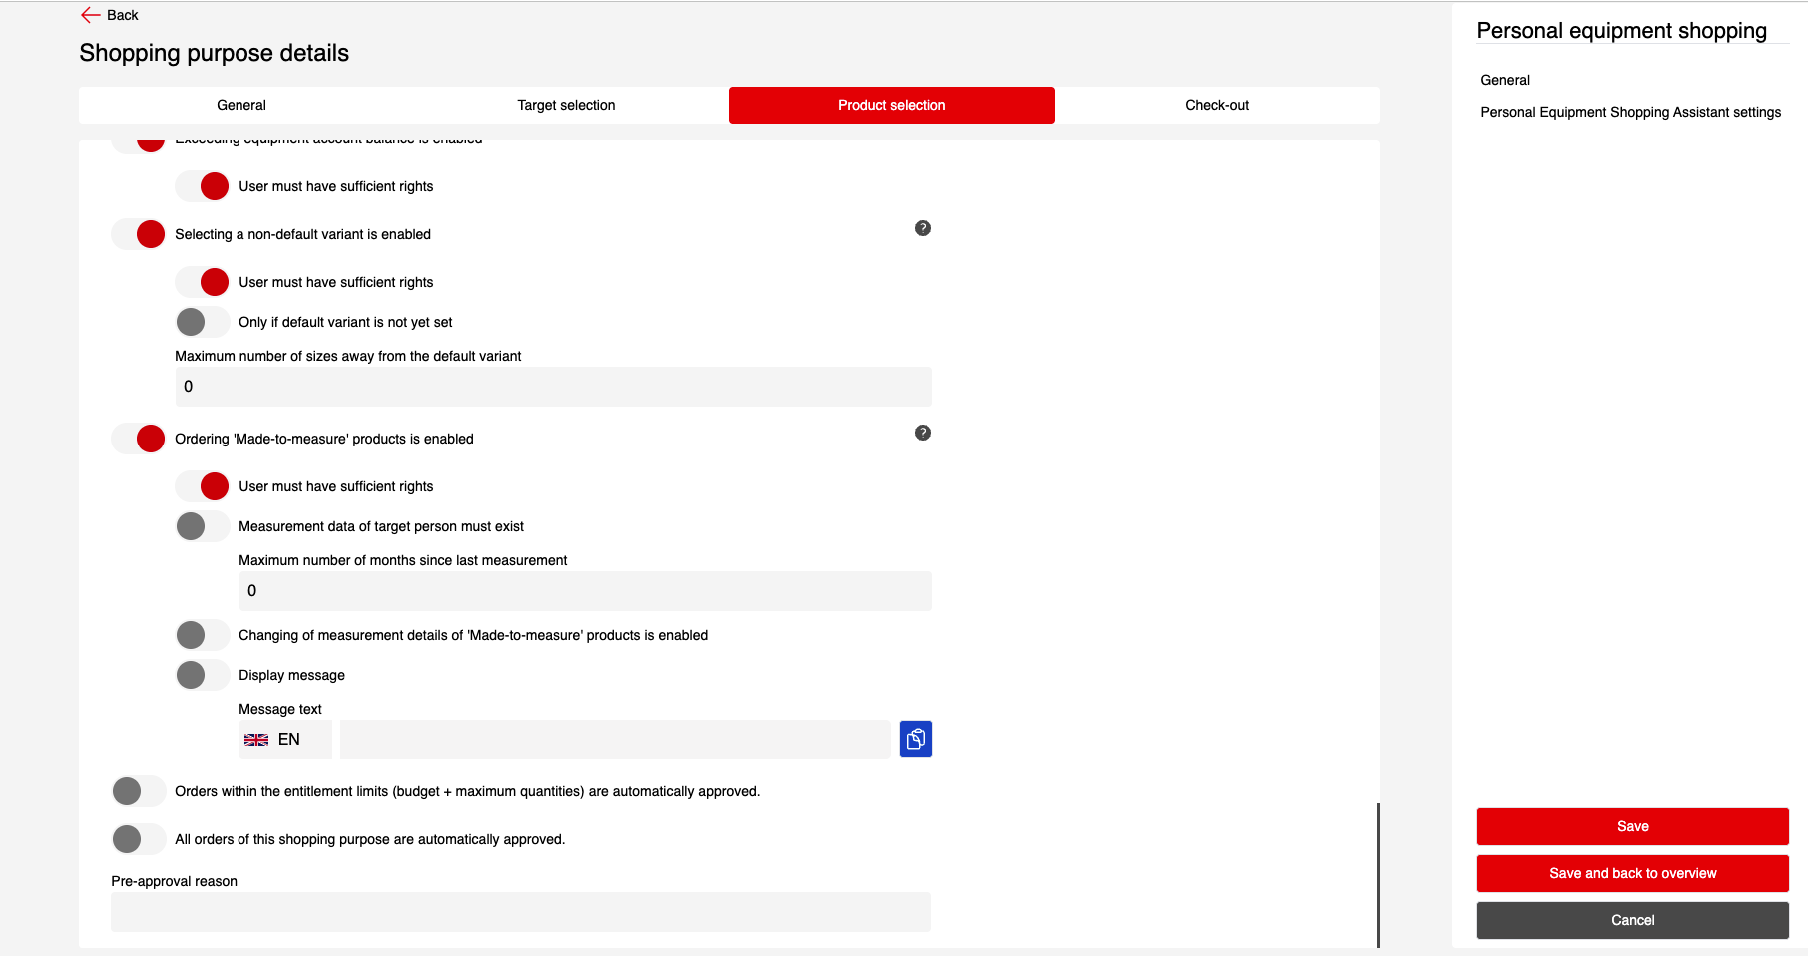
Task: Cancel the shopping purpose changes
Action: (x=1632, y=920)
